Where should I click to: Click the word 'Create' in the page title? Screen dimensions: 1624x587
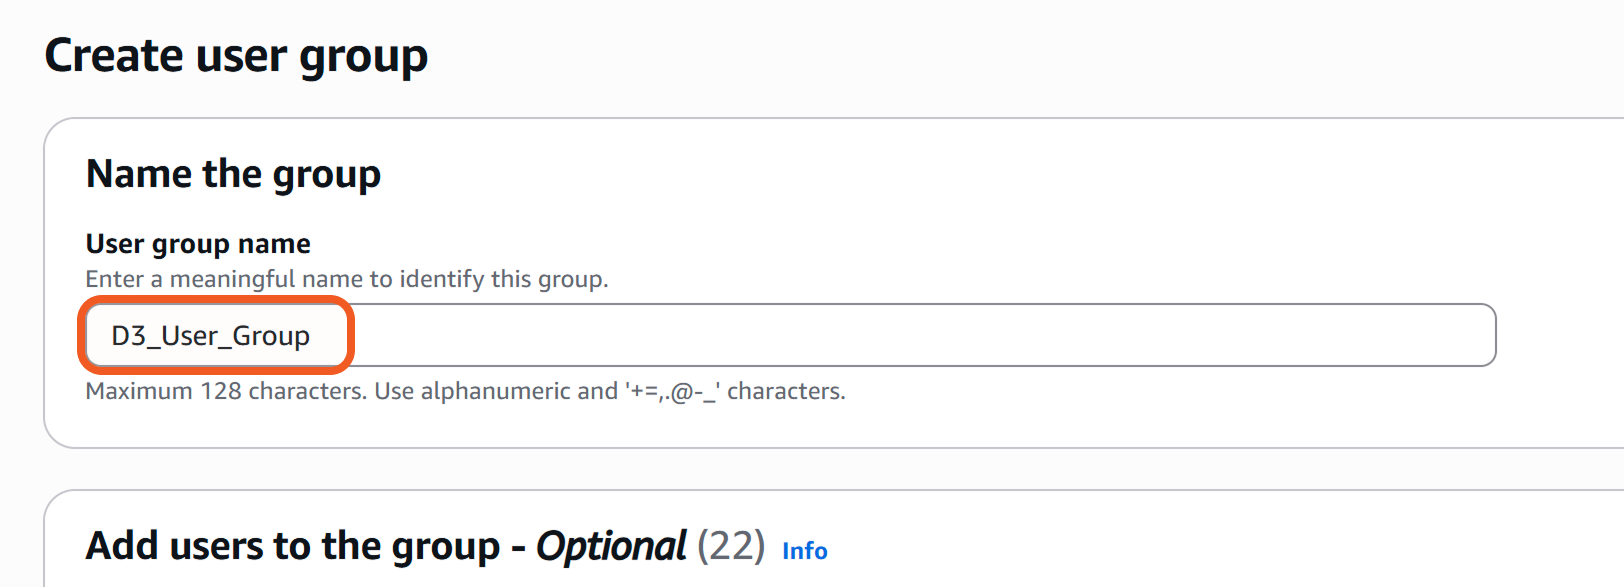point(115,56)
